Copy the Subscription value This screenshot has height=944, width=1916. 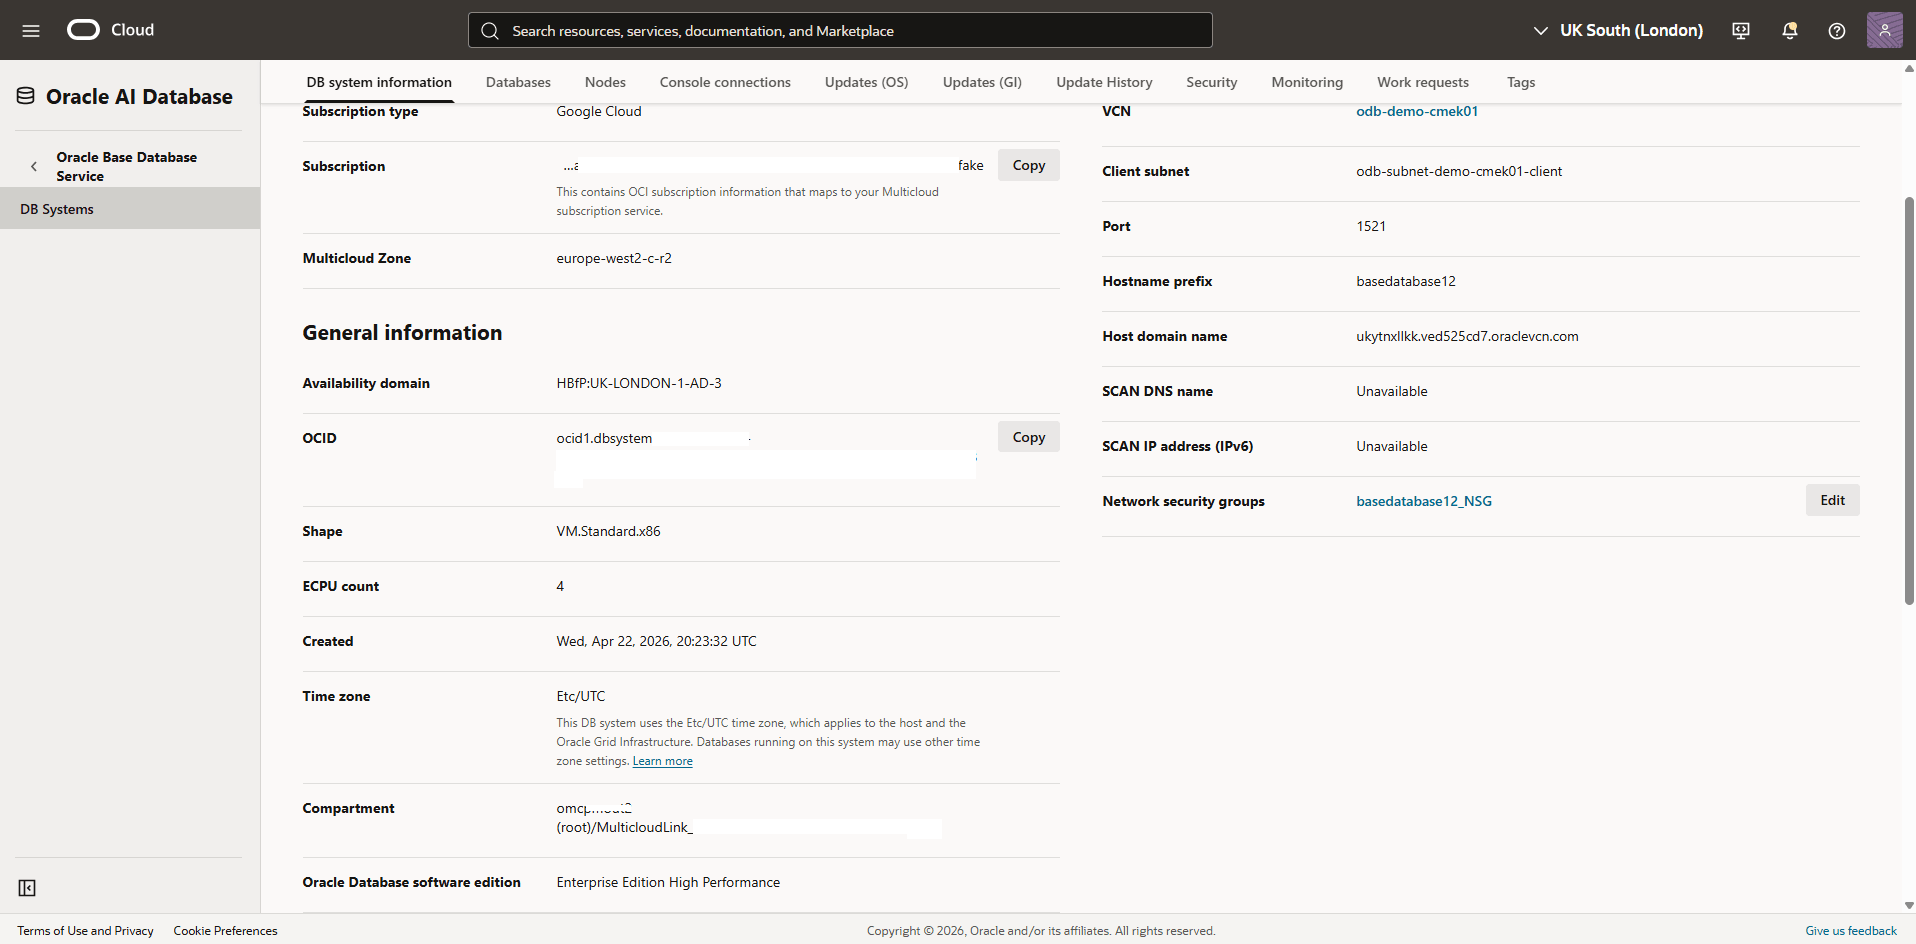(x=1029, y=165)
